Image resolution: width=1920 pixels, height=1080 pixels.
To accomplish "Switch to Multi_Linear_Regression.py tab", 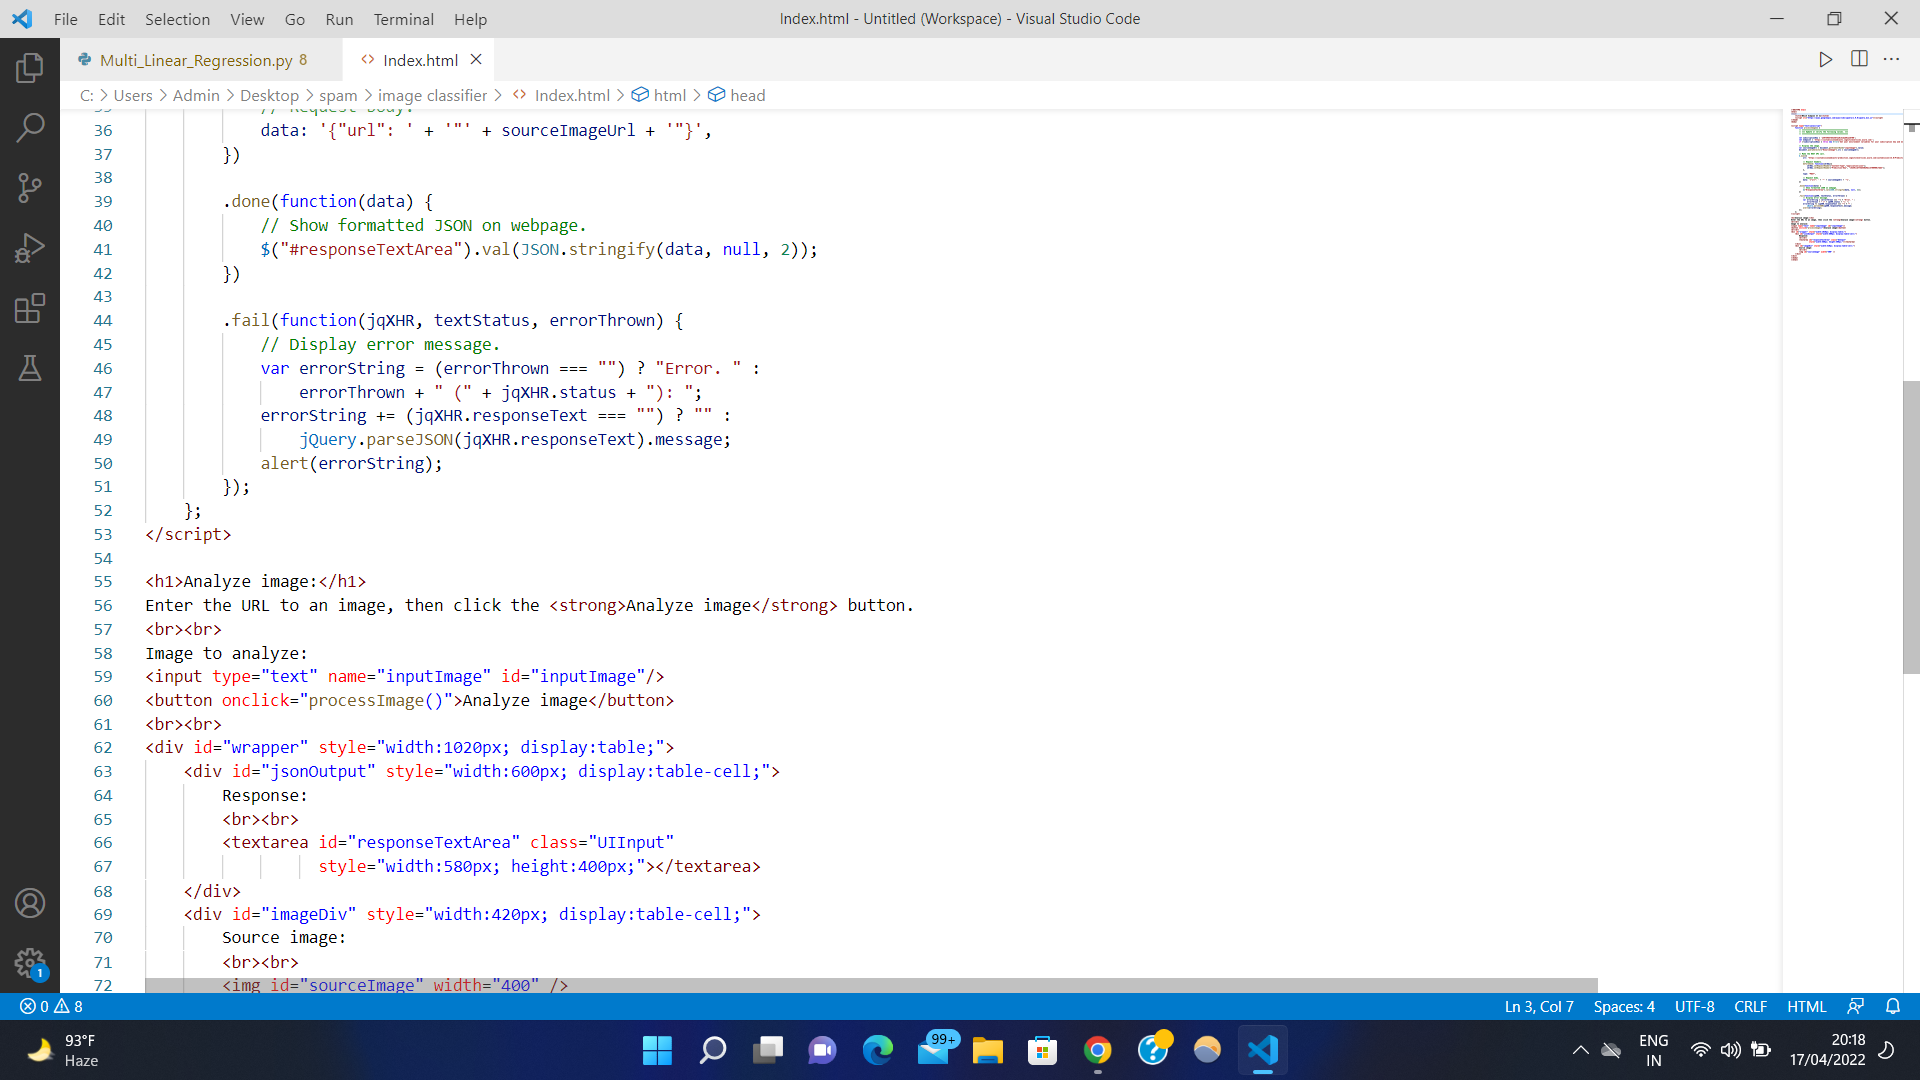I will pos(196,60).
